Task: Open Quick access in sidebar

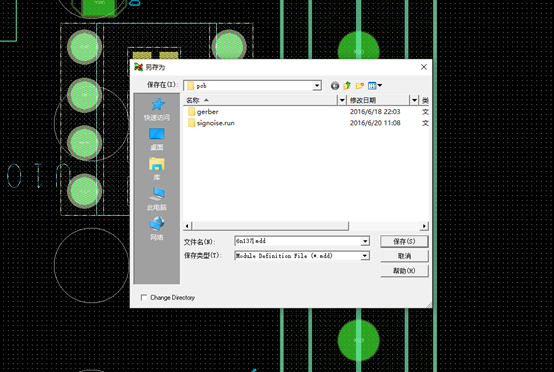Action: pos(157,110)
